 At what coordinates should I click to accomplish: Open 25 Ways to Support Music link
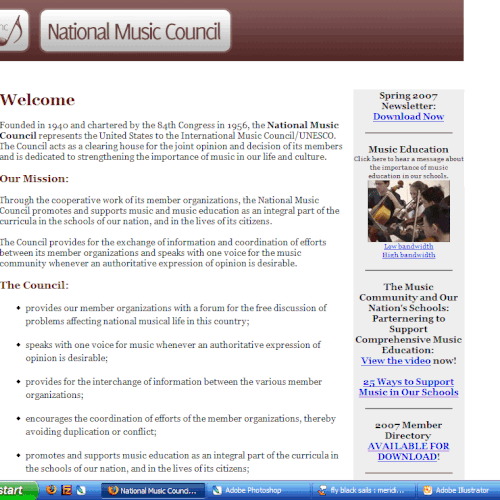click(x=409, y=387)
